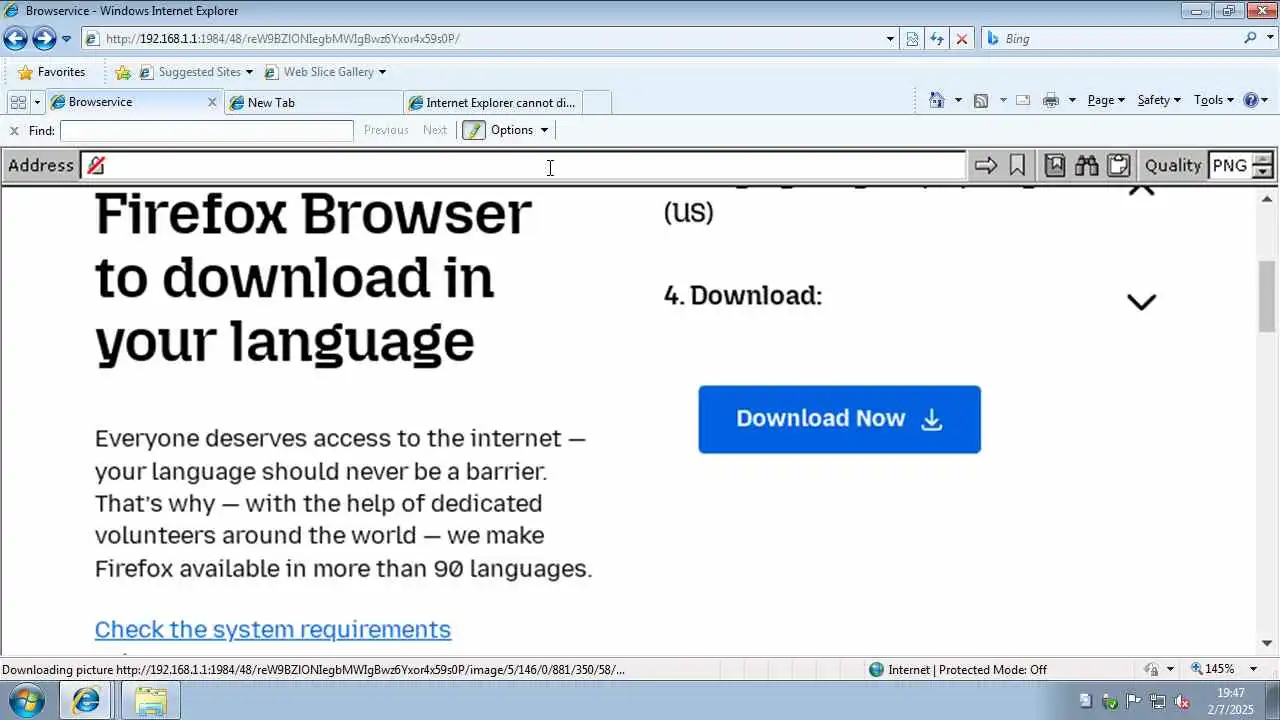Open Windows Explorer from the taskbar
The image size is (1280, 720).
click(150, 701)
